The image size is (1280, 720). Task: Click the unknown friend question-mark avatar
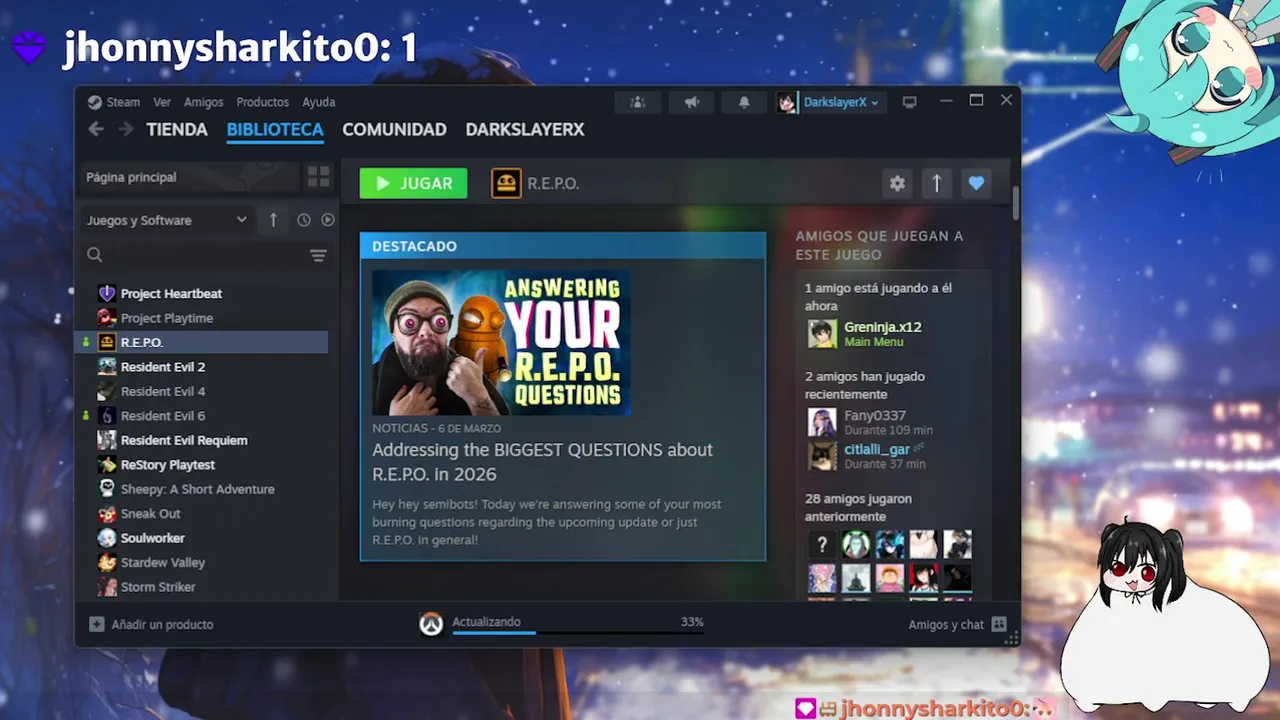822,545
